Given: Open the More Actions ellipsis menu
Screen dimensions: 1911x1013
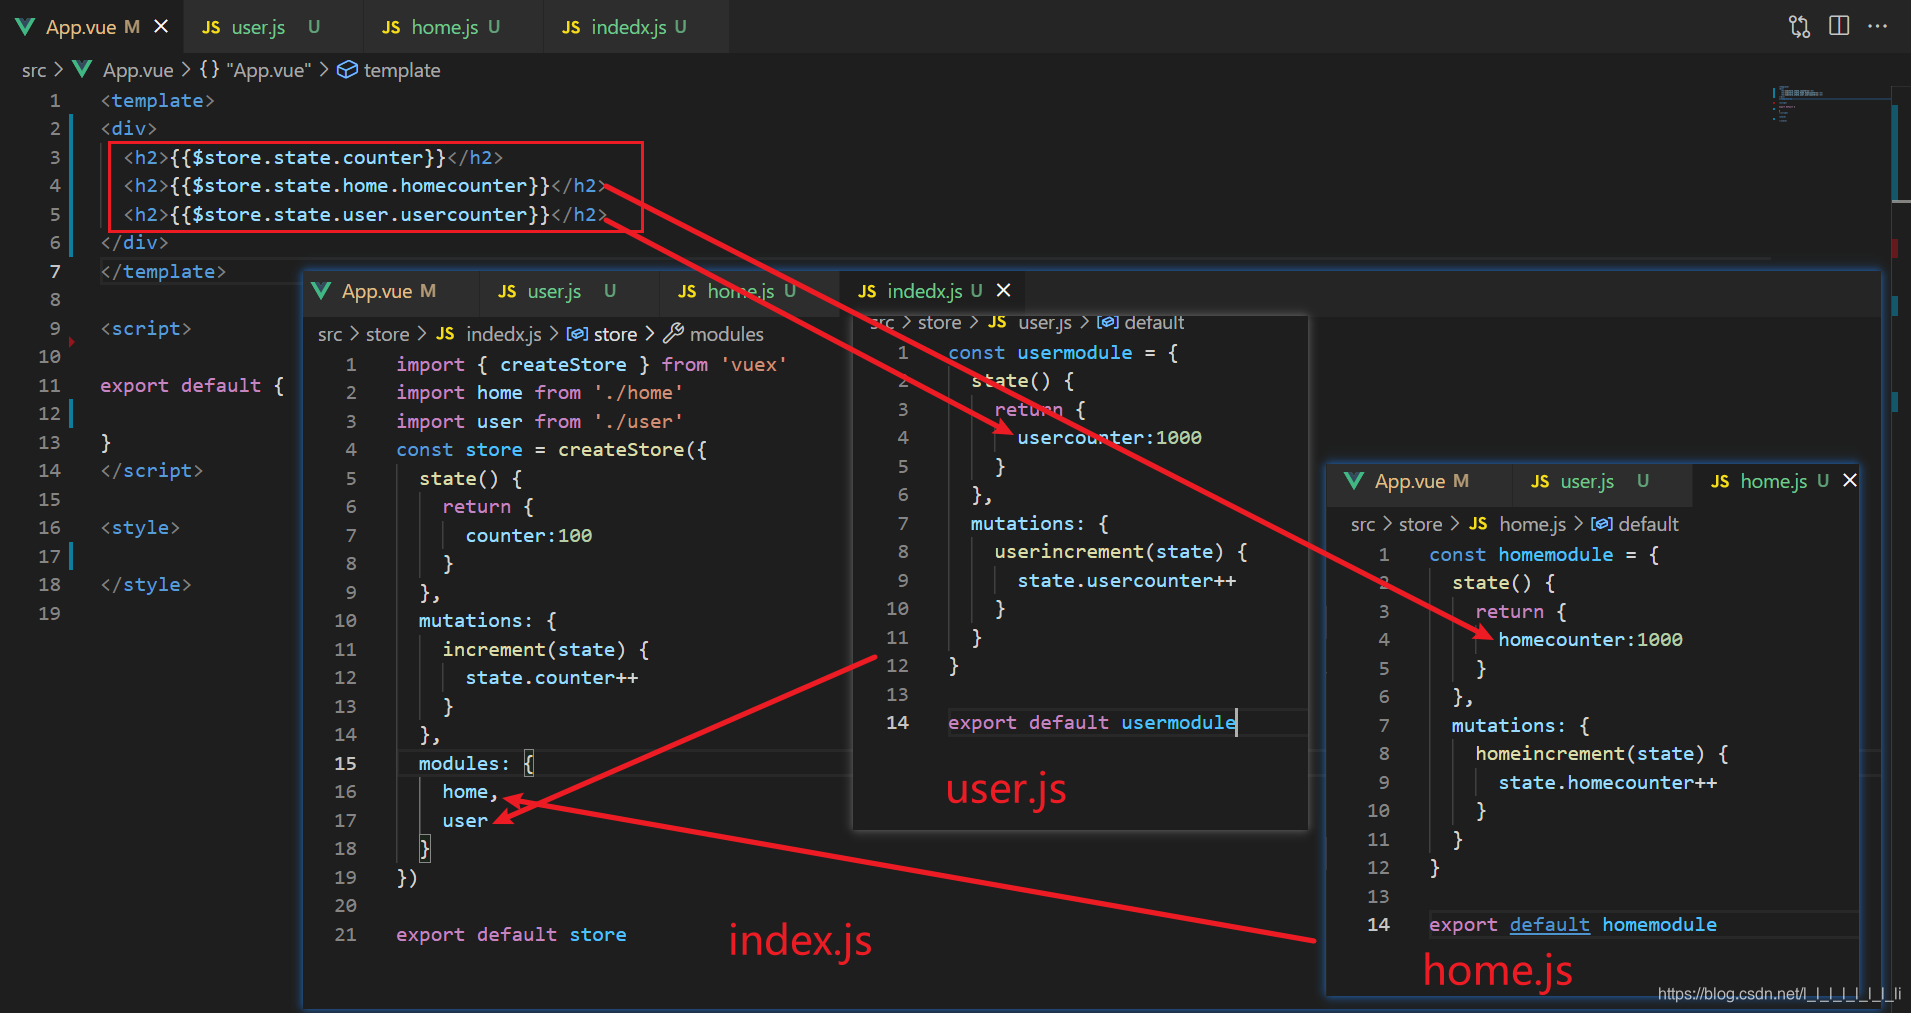Looking at the screenshot, I should click(x=1877, y=26).
